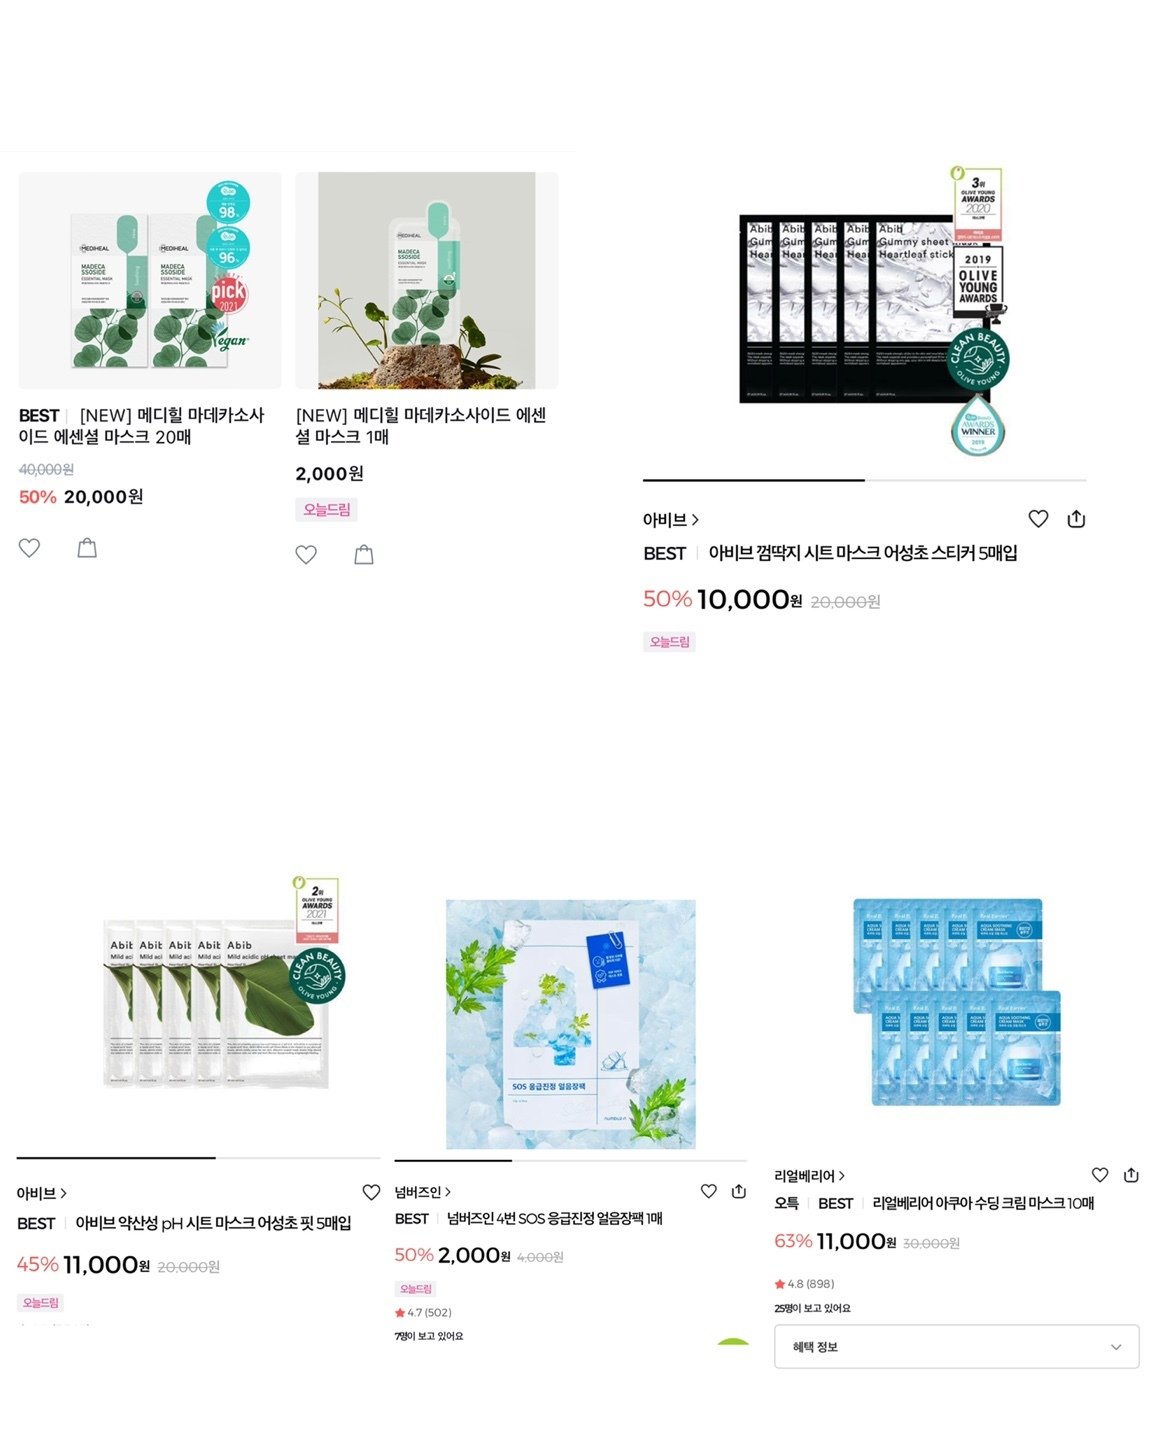Screen dimensions: 1153x1440
Task: Share the Real Barrier Aqua Soothing mask
Action: point(1131,1175)
